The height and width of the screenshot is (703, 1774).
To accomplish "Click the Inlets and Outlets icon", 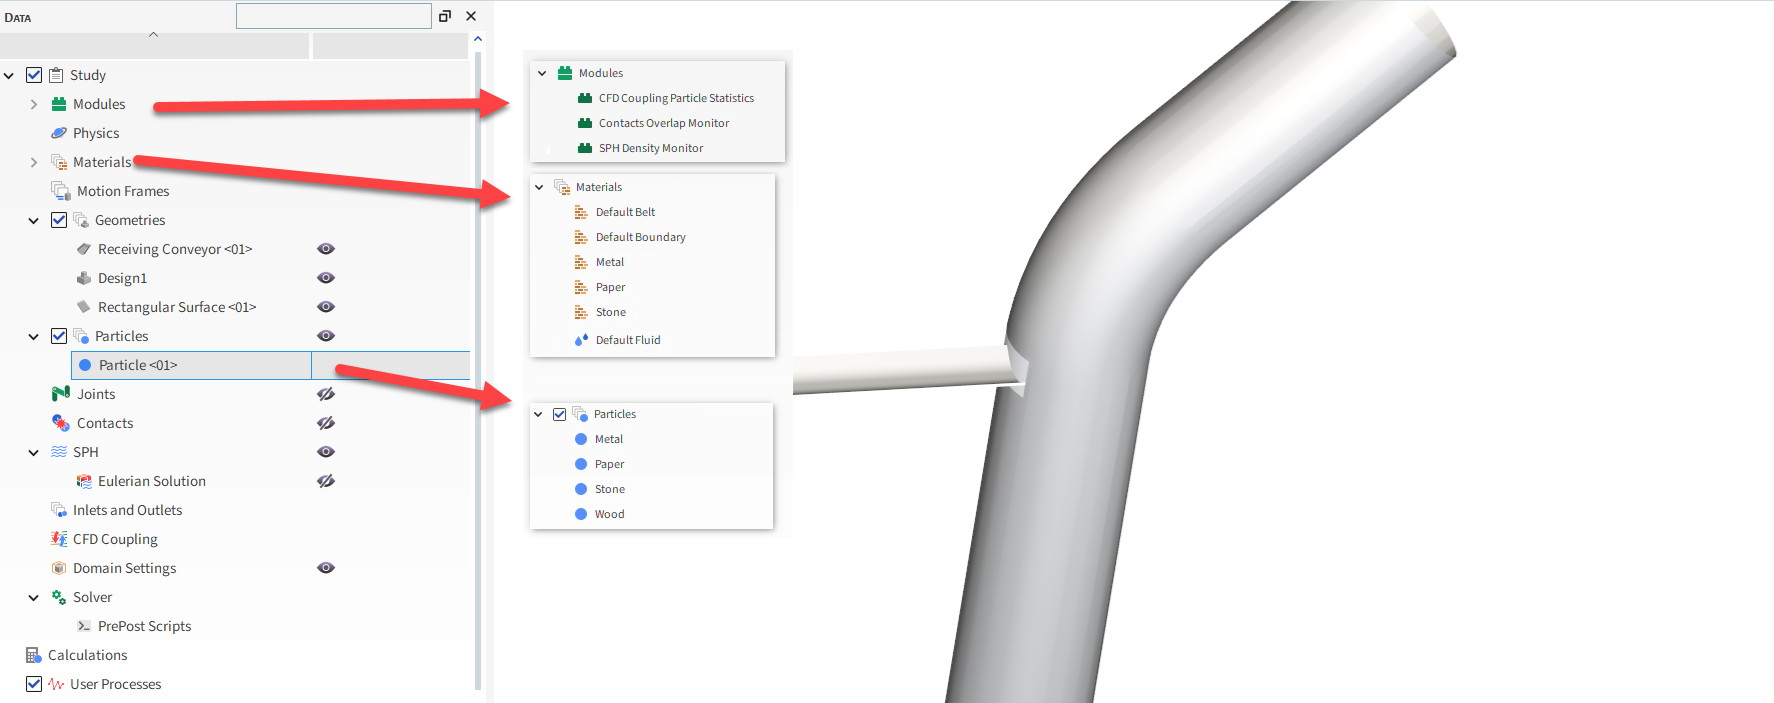I will (59, 510).
